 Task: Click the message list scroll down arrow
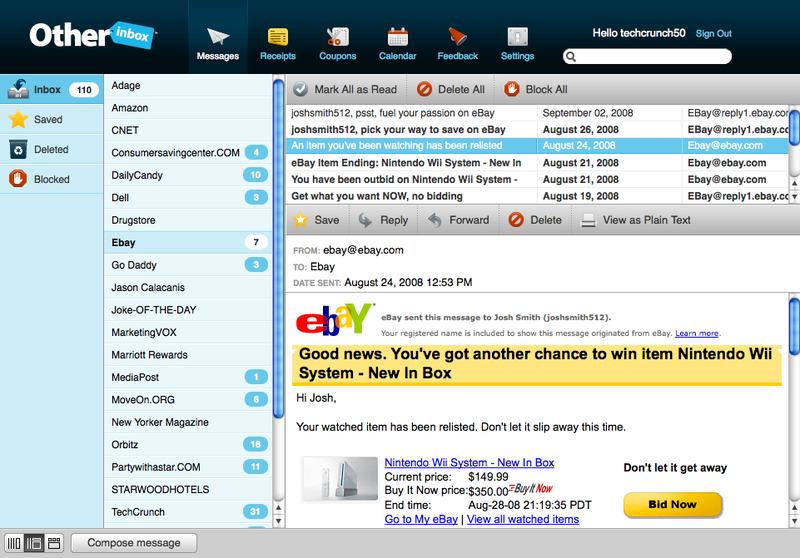(x=794, y=196)
